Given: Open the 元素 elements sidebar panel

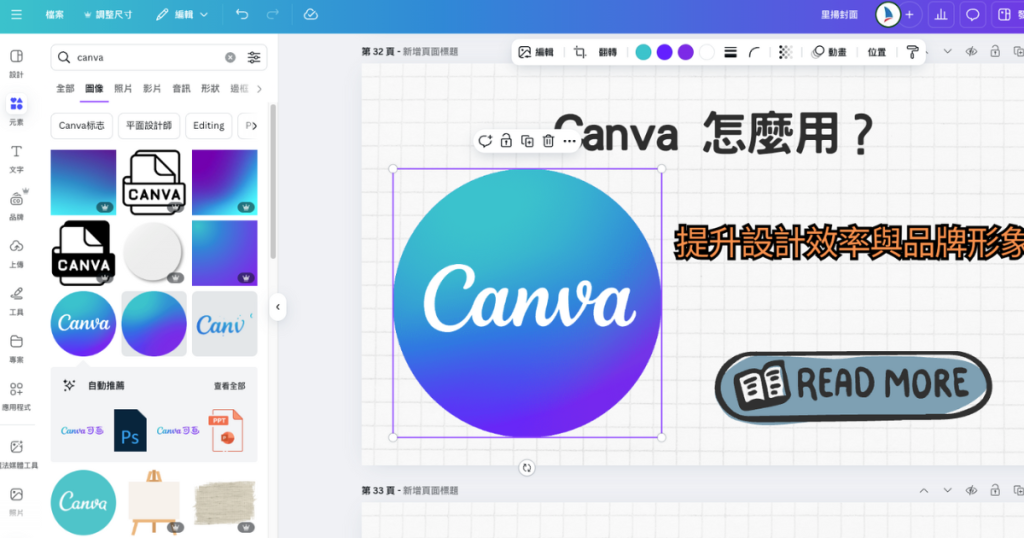Looking at the screenshot, I should click(x=16, y=110).
